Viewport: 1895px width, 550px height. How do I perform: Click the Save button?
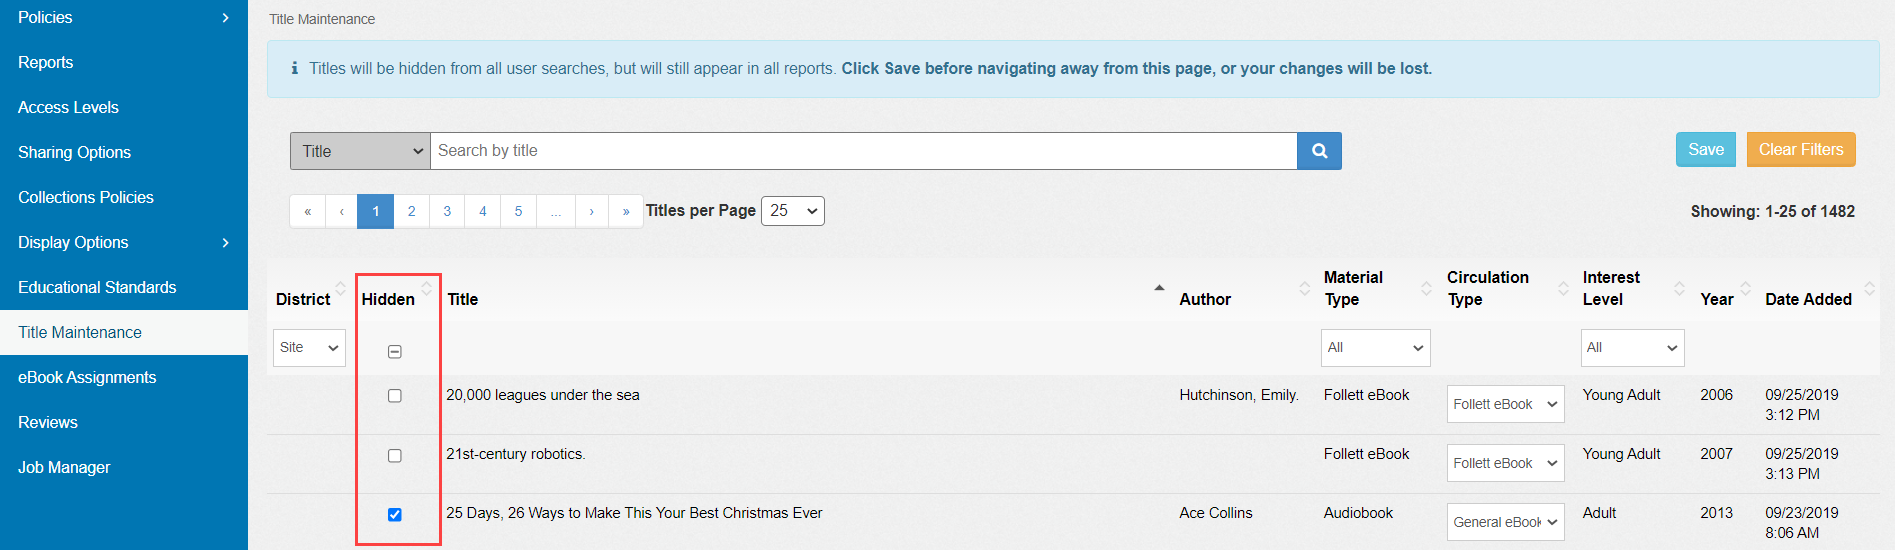[x=1706, y=150]
